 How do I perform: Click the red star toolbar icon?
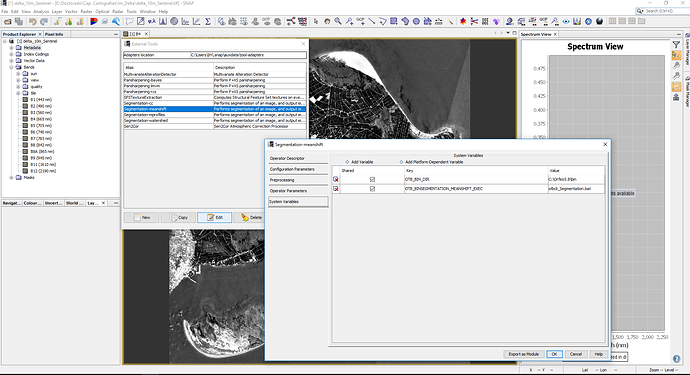(463, 21)
